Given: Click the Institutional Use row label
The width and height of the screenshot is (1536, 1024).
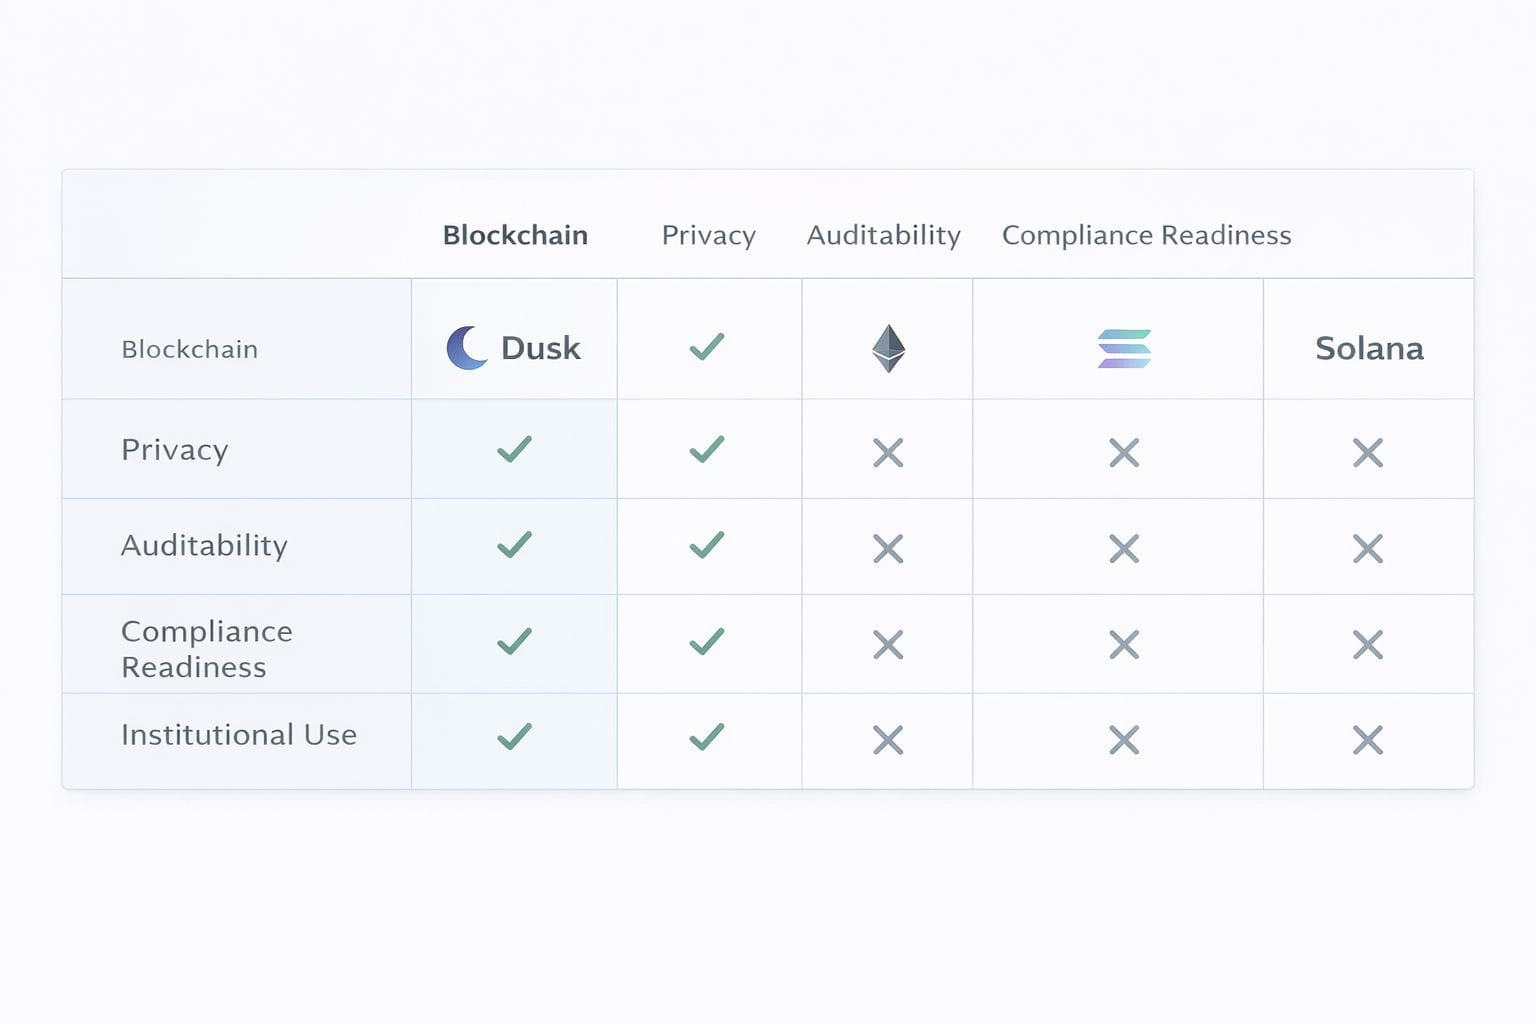Looking at the screenshot, I should 238,735.
